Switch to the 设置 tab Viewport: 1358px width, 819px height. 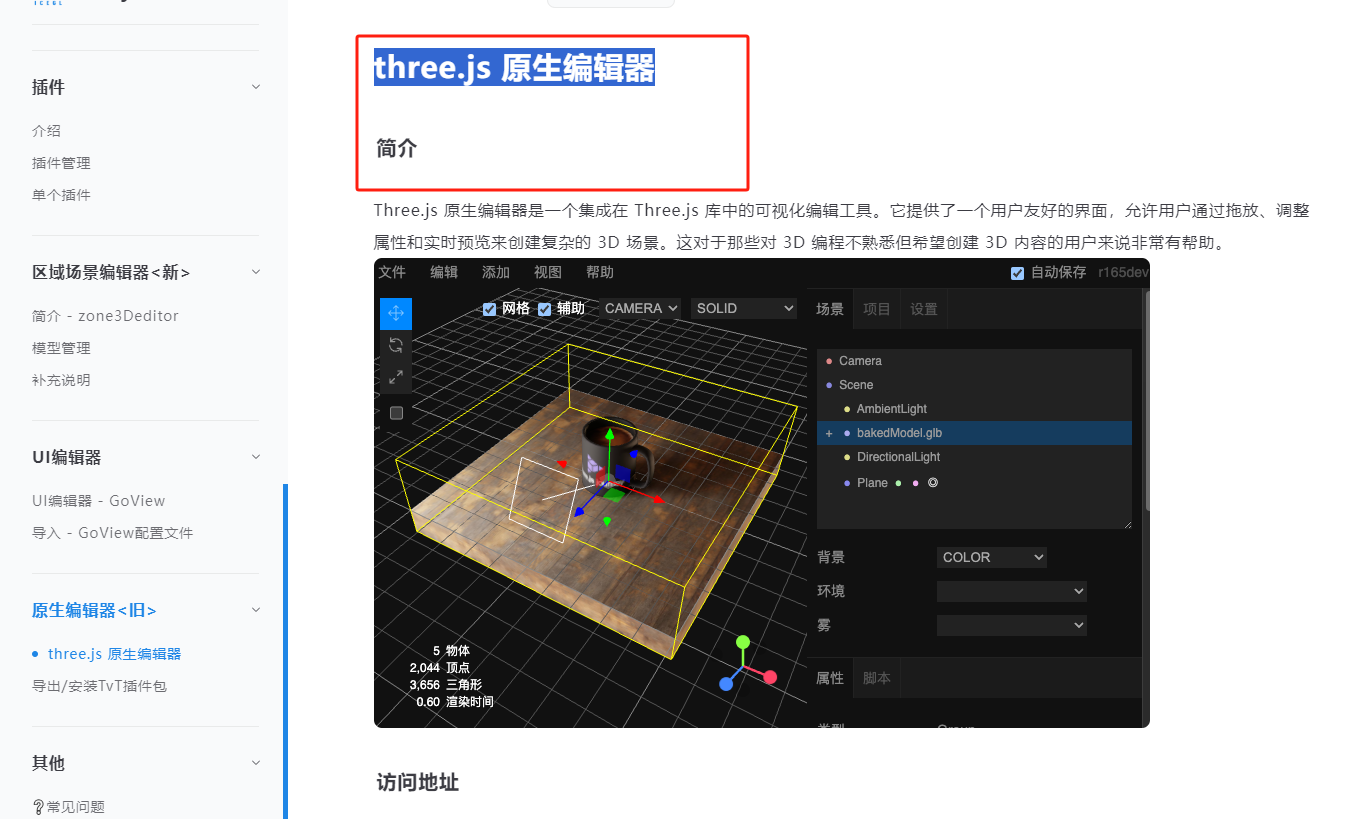click(x=924, y=309)
